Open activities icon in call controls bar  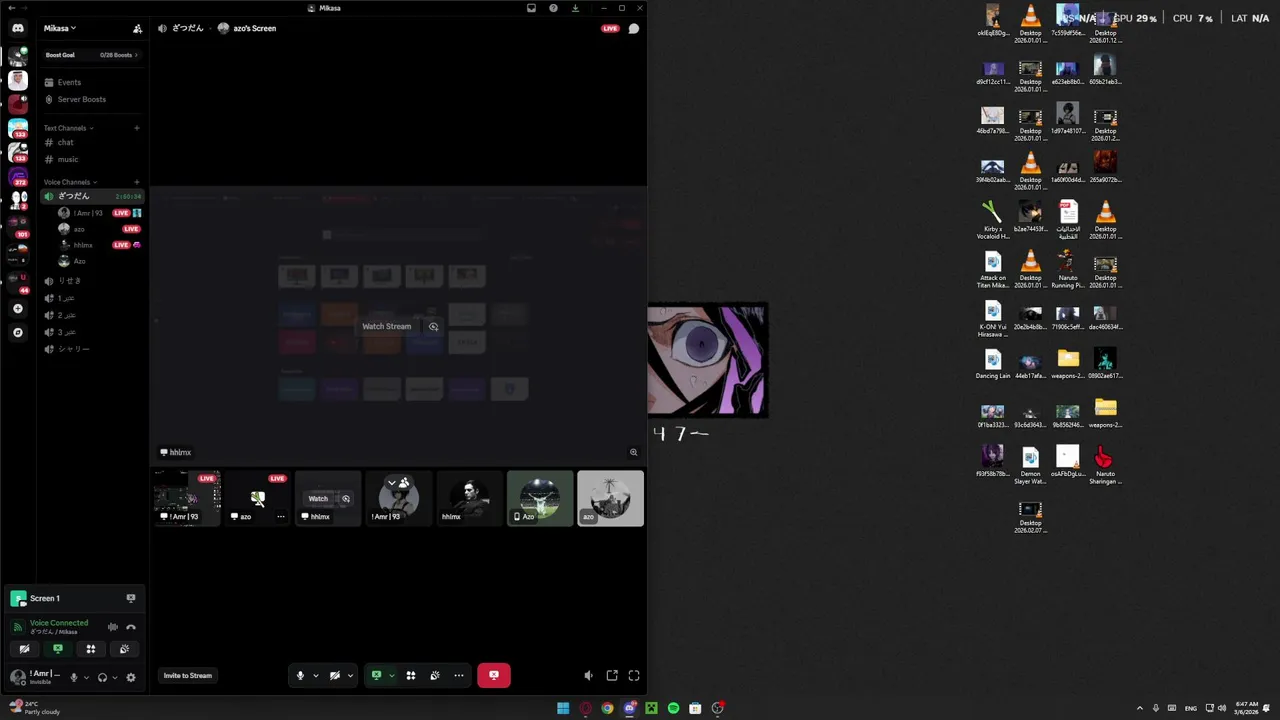click(x=411, y=676)
